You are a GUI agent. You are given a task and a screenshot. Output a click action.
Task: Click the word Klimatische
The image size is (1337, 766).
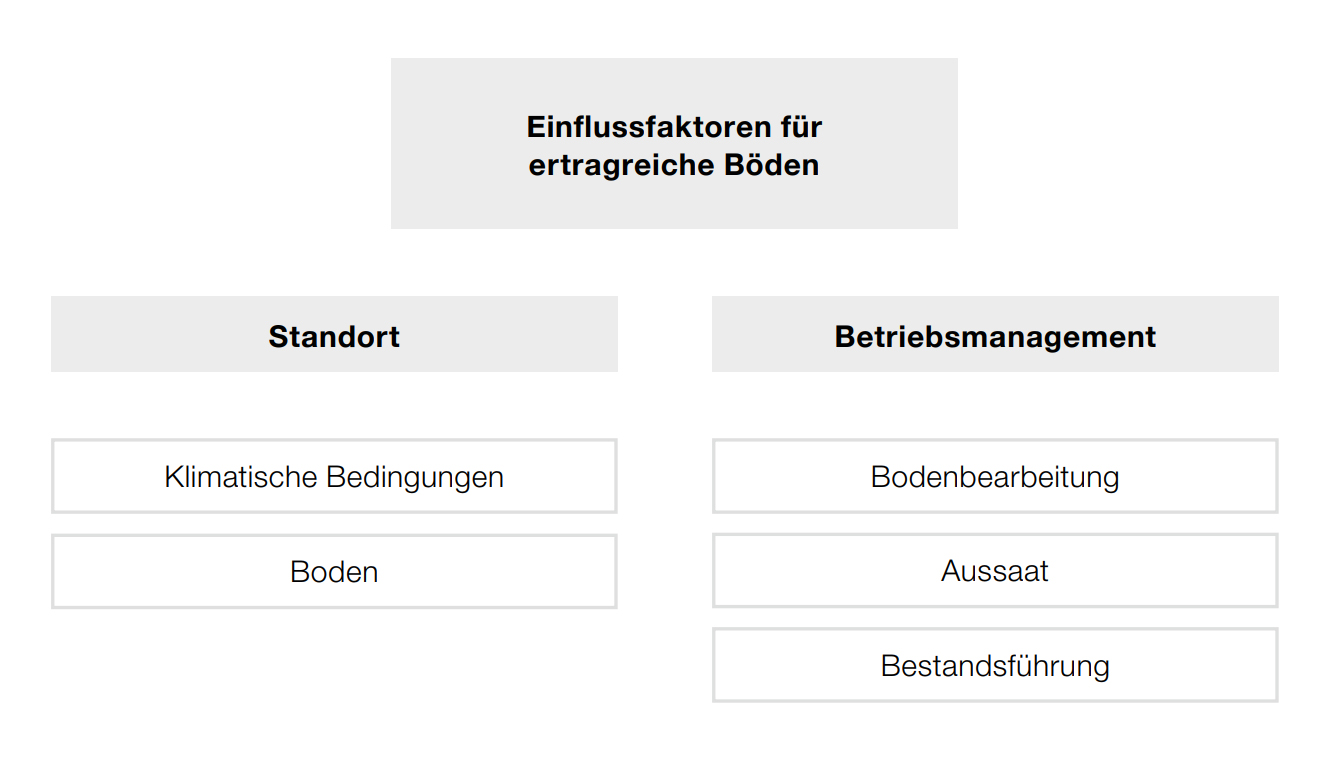(241, 476)
